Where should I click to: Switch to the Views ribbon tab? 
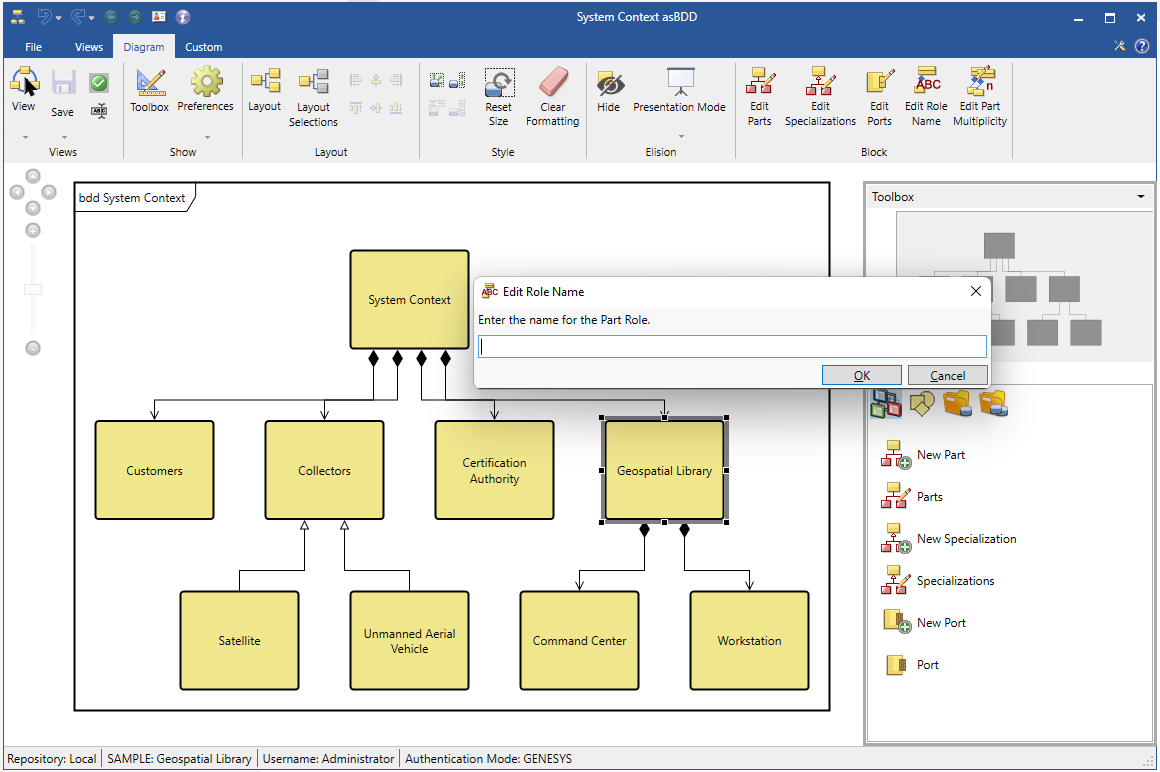pyautogui.click(x=89, y=47)
